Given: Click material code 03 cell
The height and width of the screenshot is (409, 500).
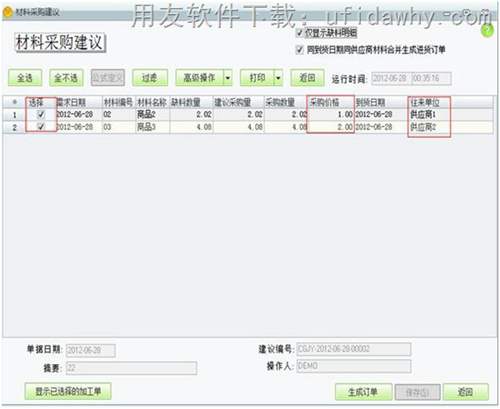Looking at the screenshot, I should pyautogui.click(x=119, y=127).
